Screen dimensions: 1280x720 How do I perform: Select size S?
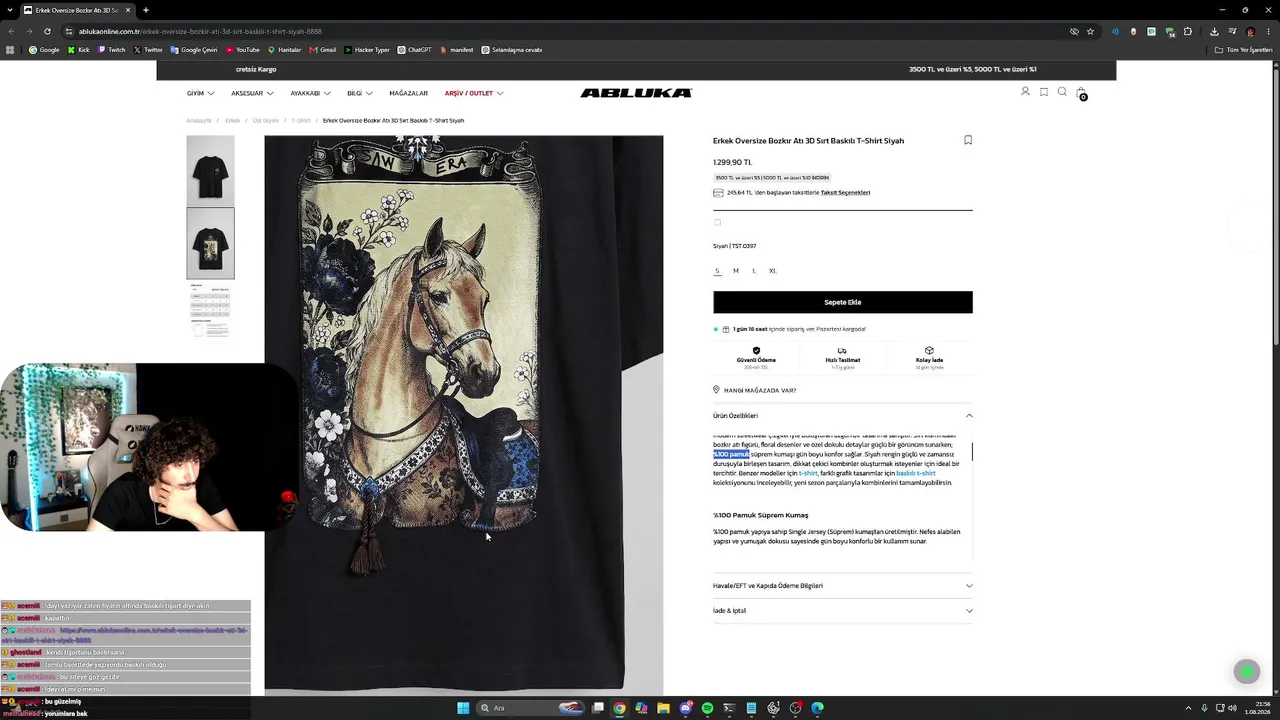point(717,271)
